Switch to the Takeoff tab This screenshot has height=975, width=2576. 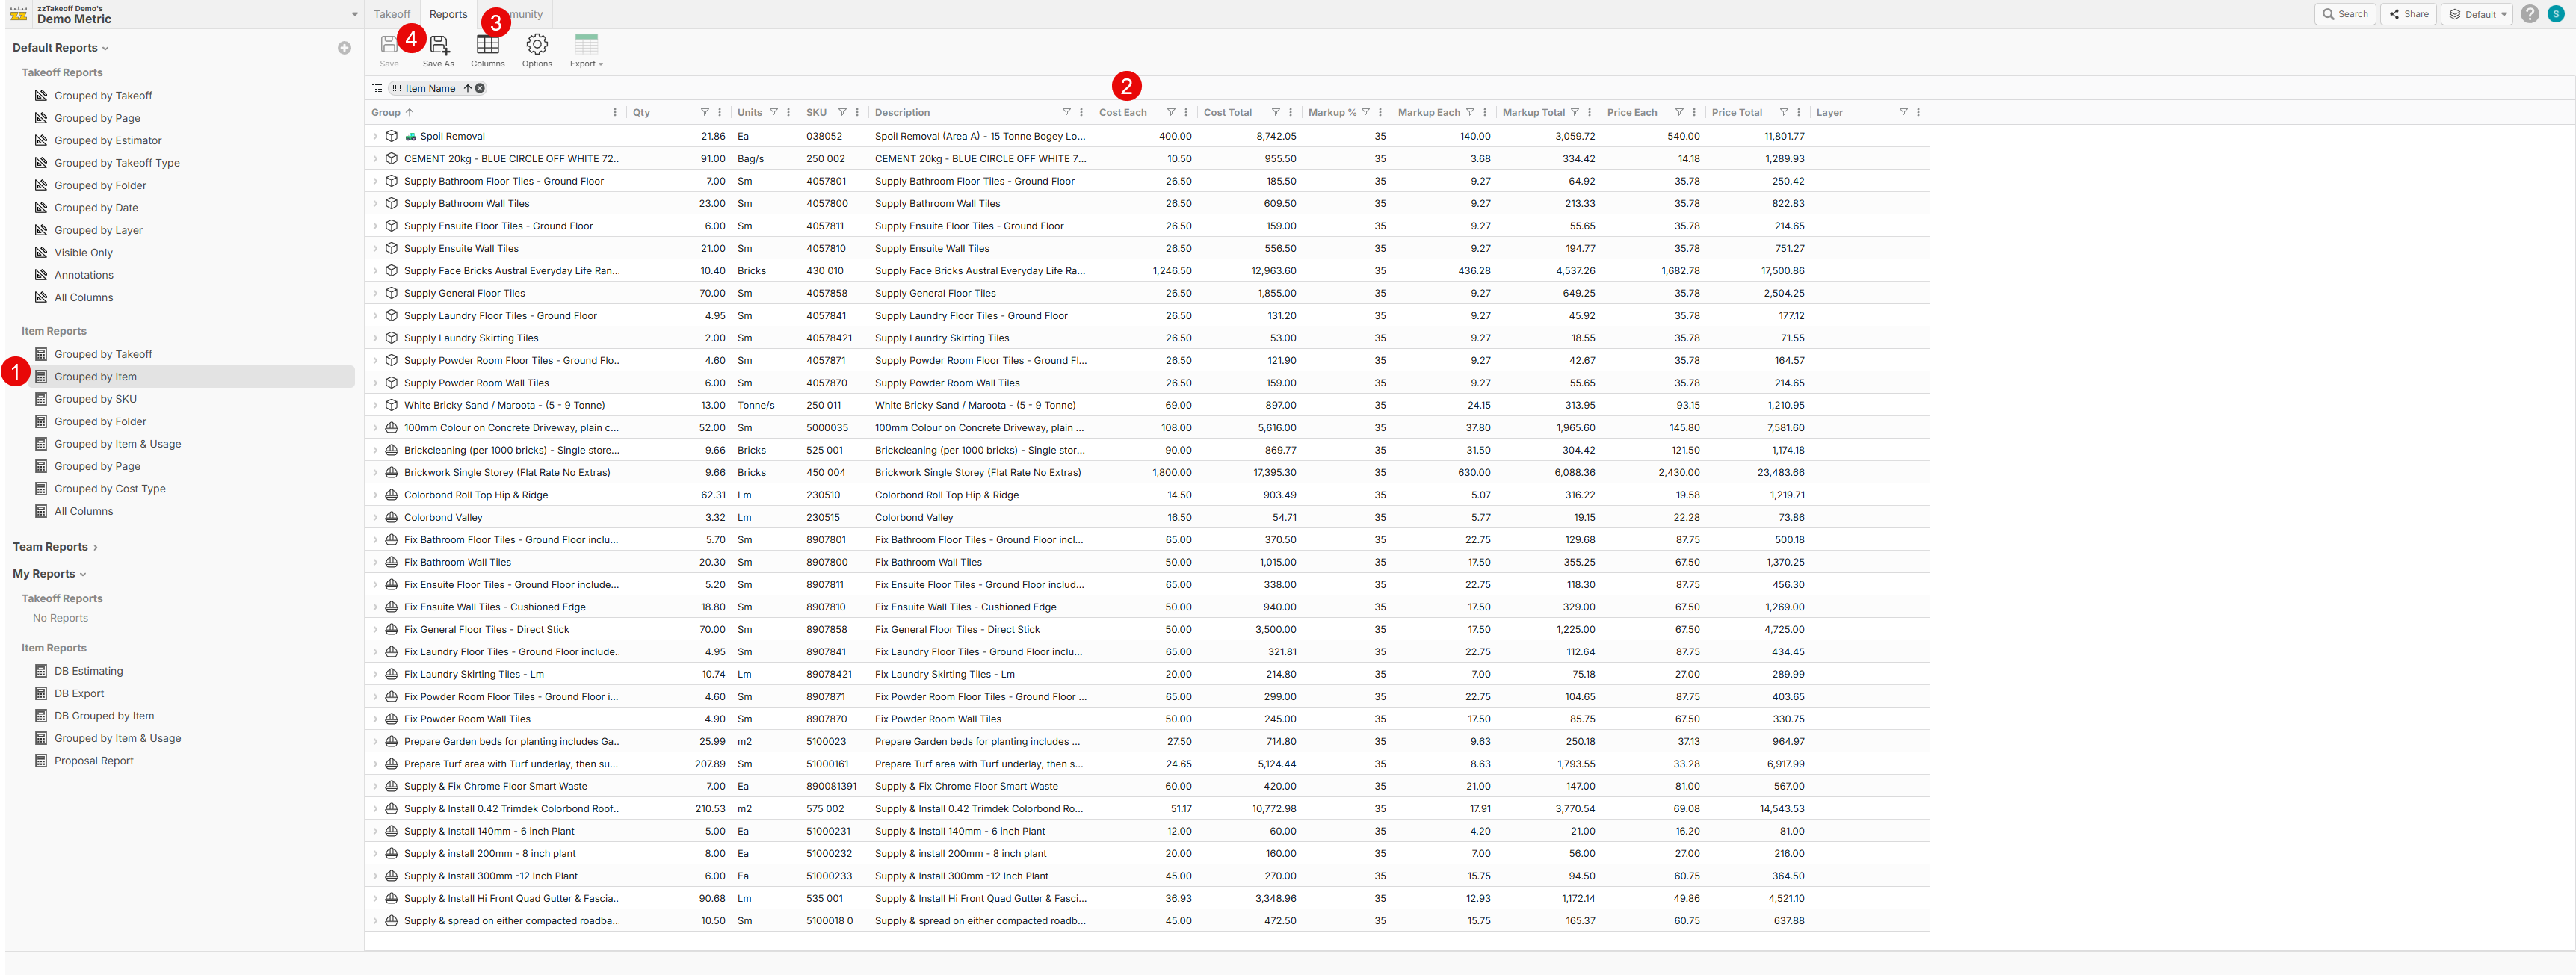tap(392, 14)
